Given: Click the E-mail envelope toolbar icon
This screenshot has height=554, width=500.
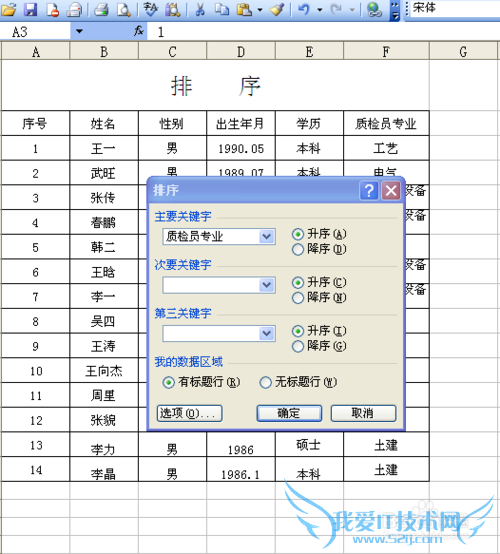Looking at the screenshot, I should tap(74, 9).
